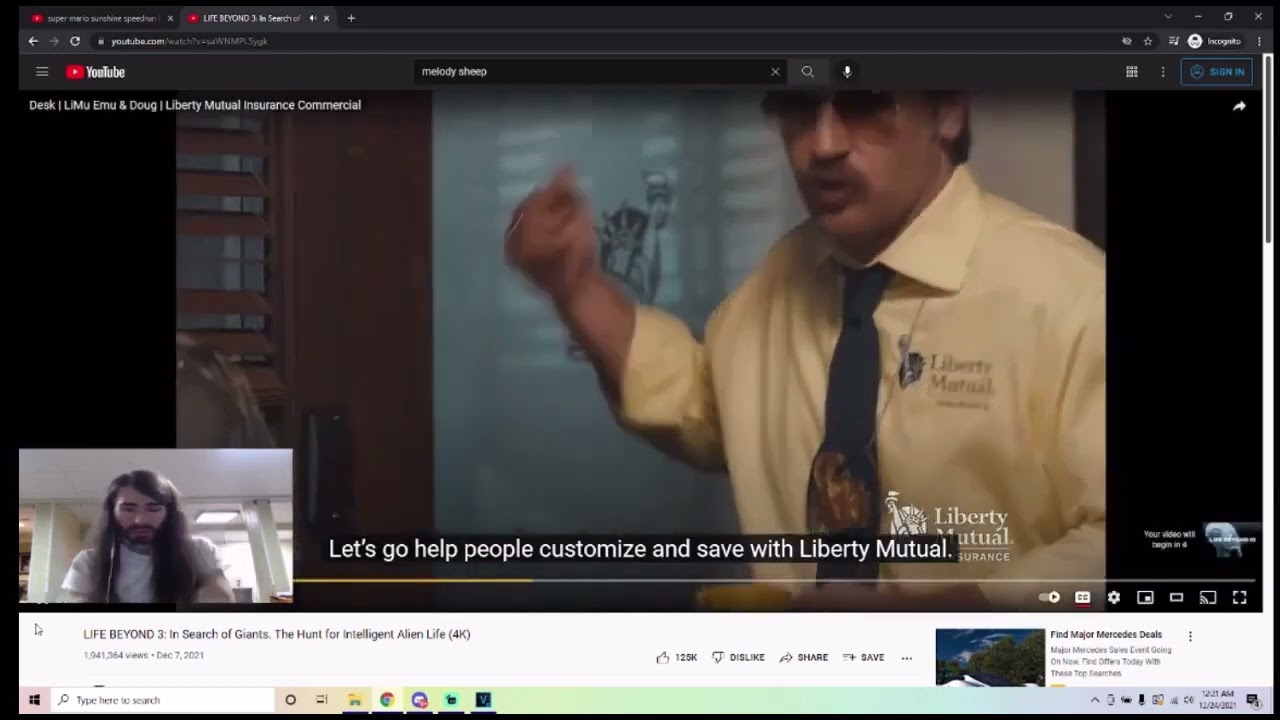
Task: Open Chrome from the taskbar
Action: click(387, 700)
